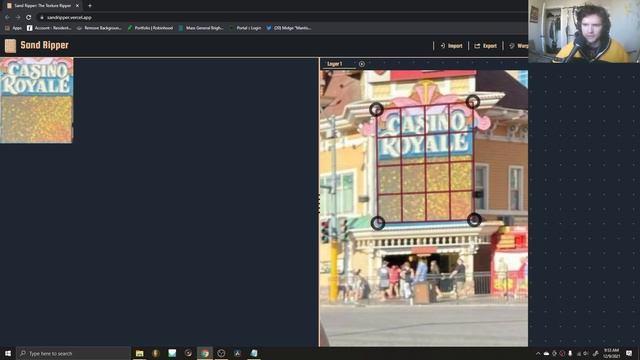Open File Explorer from the taskbar

pyautogui.click(x=140, y=353)
